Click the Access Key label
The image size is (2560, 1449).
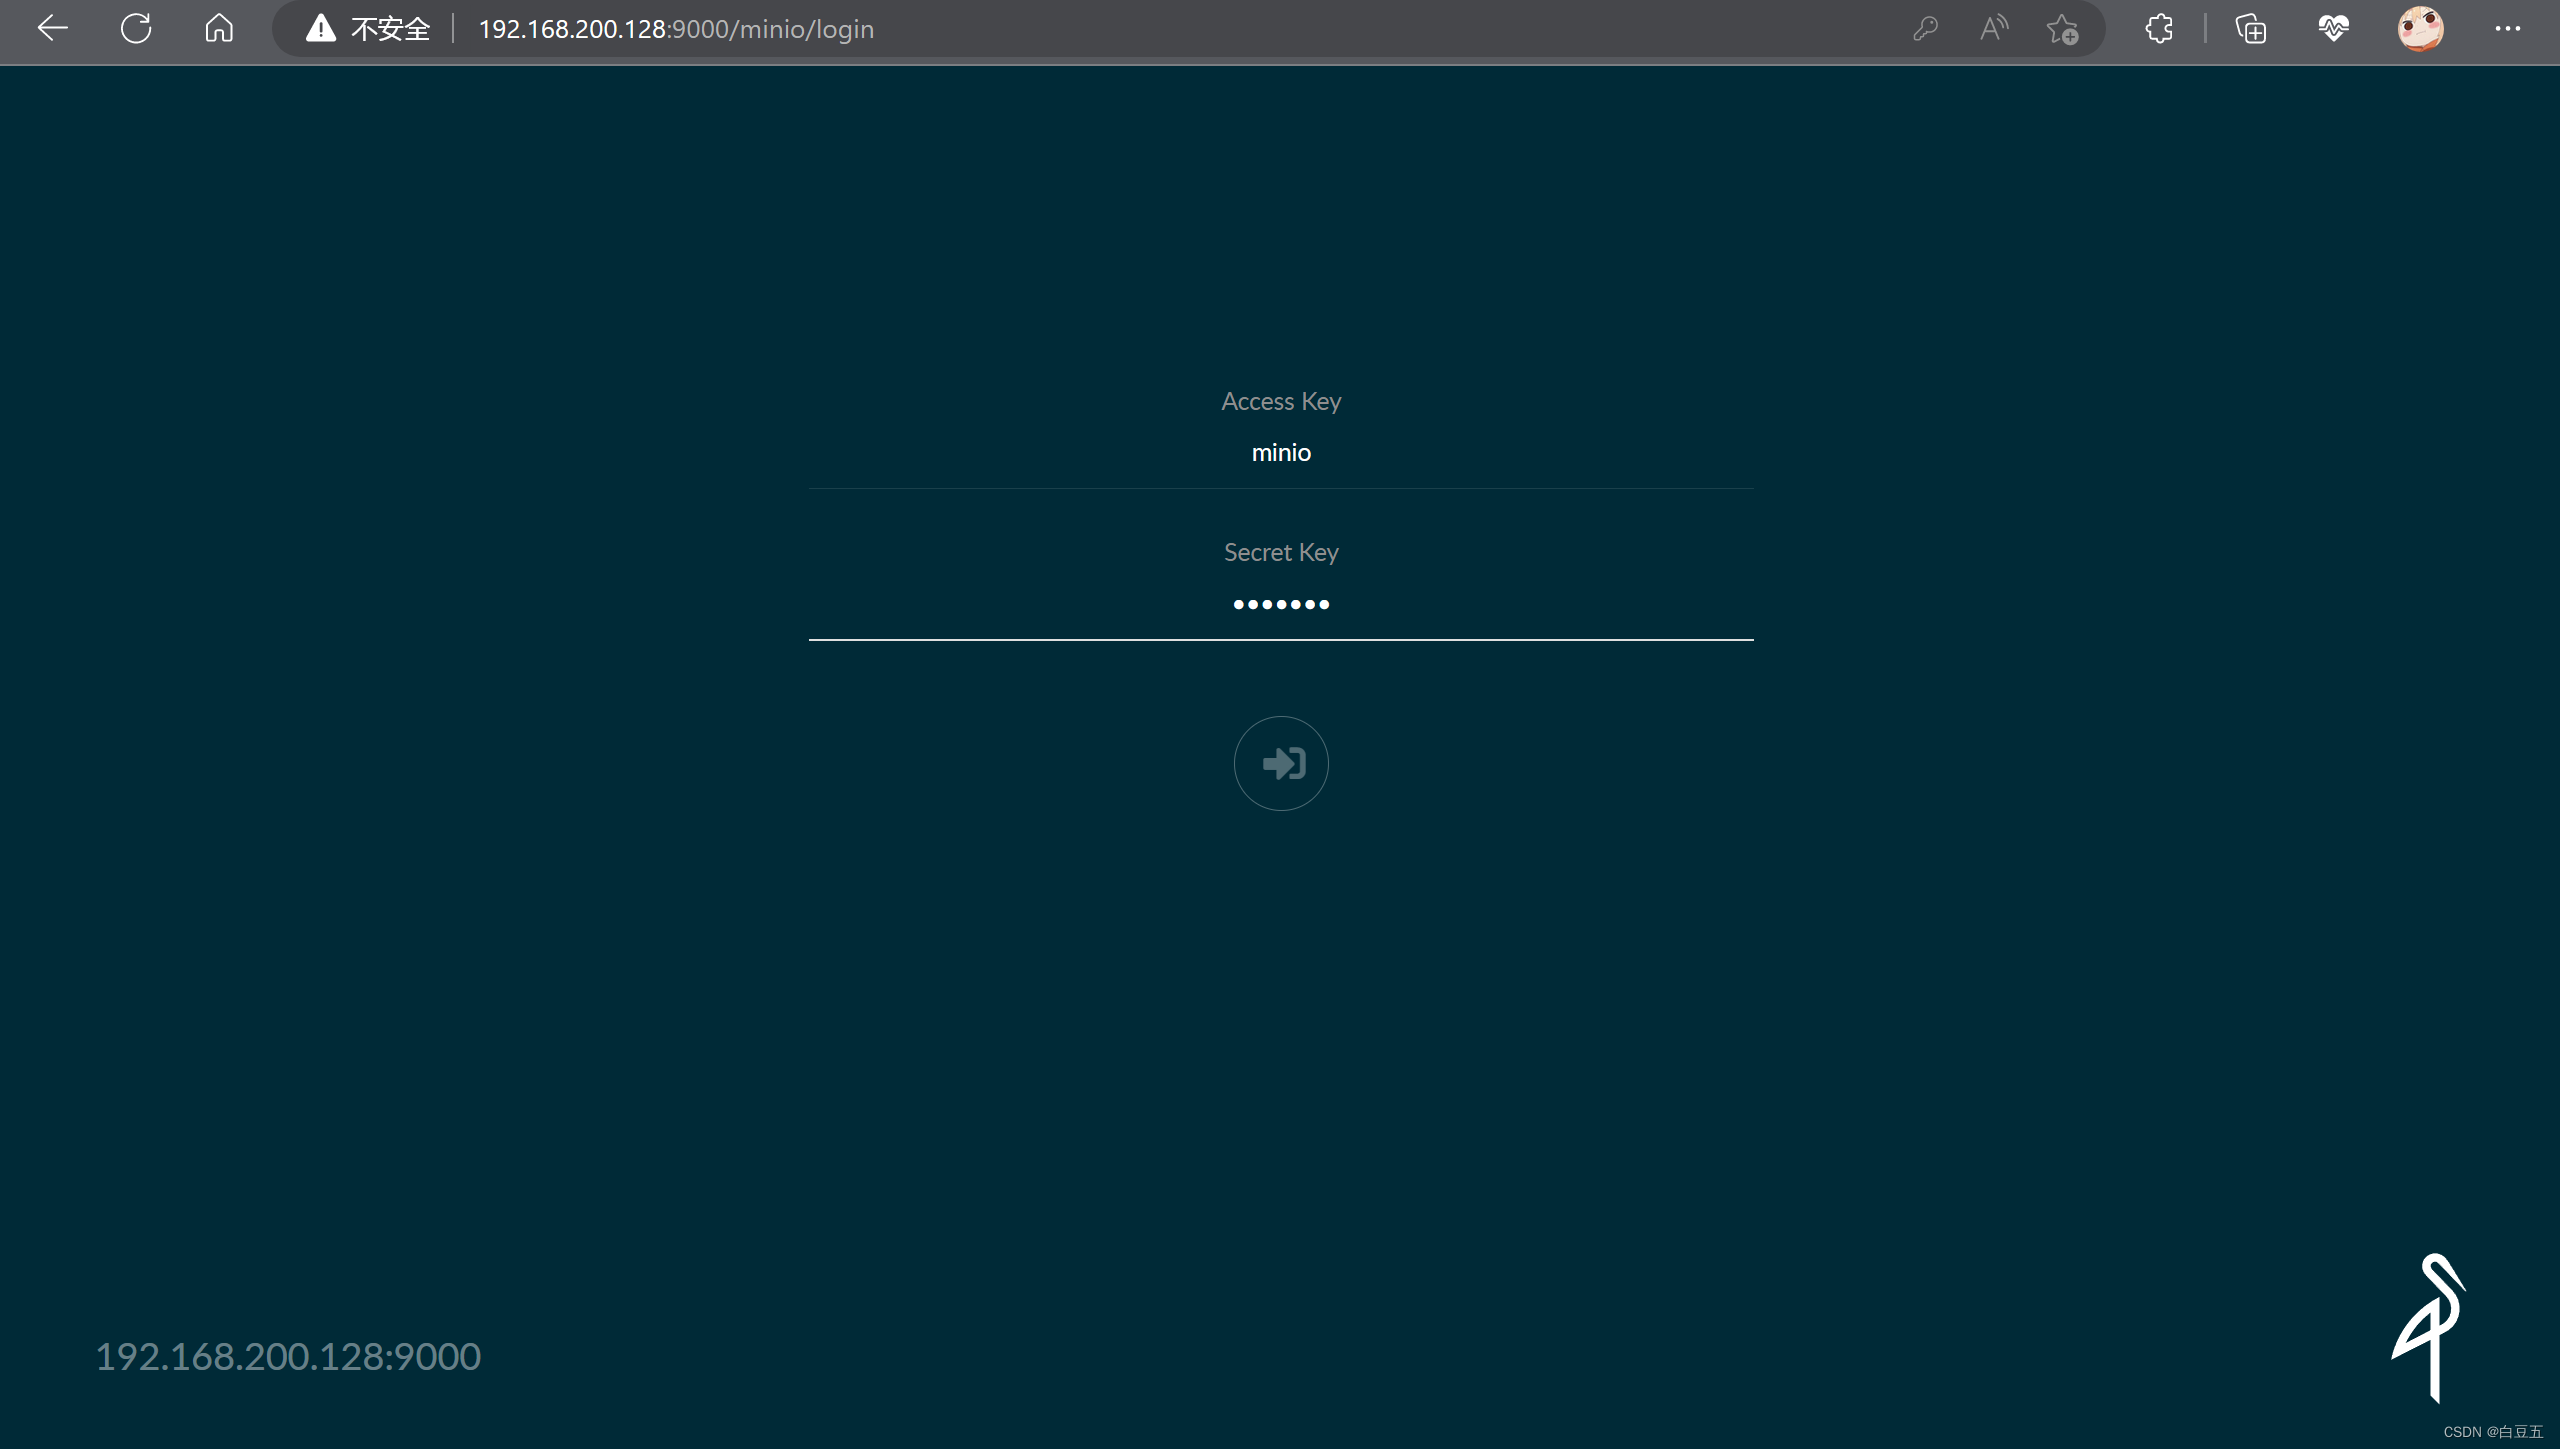(1281, 401)
